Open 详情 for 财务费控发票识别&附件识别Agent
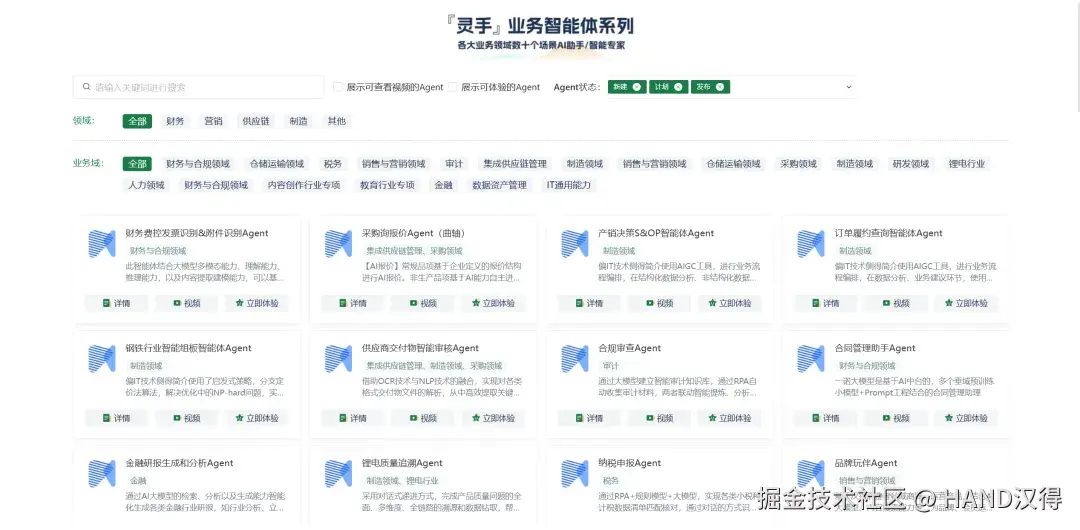 coord(116,303)
